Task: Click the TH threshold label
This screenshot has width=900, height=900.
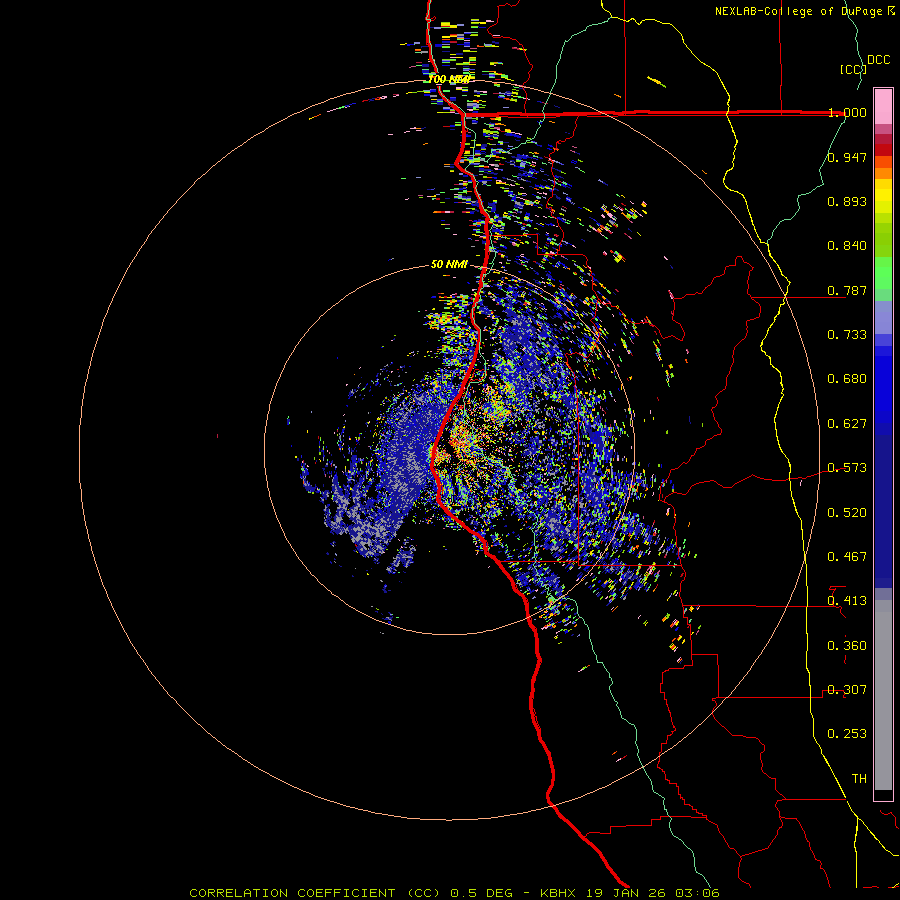Action: click(859, 779)
